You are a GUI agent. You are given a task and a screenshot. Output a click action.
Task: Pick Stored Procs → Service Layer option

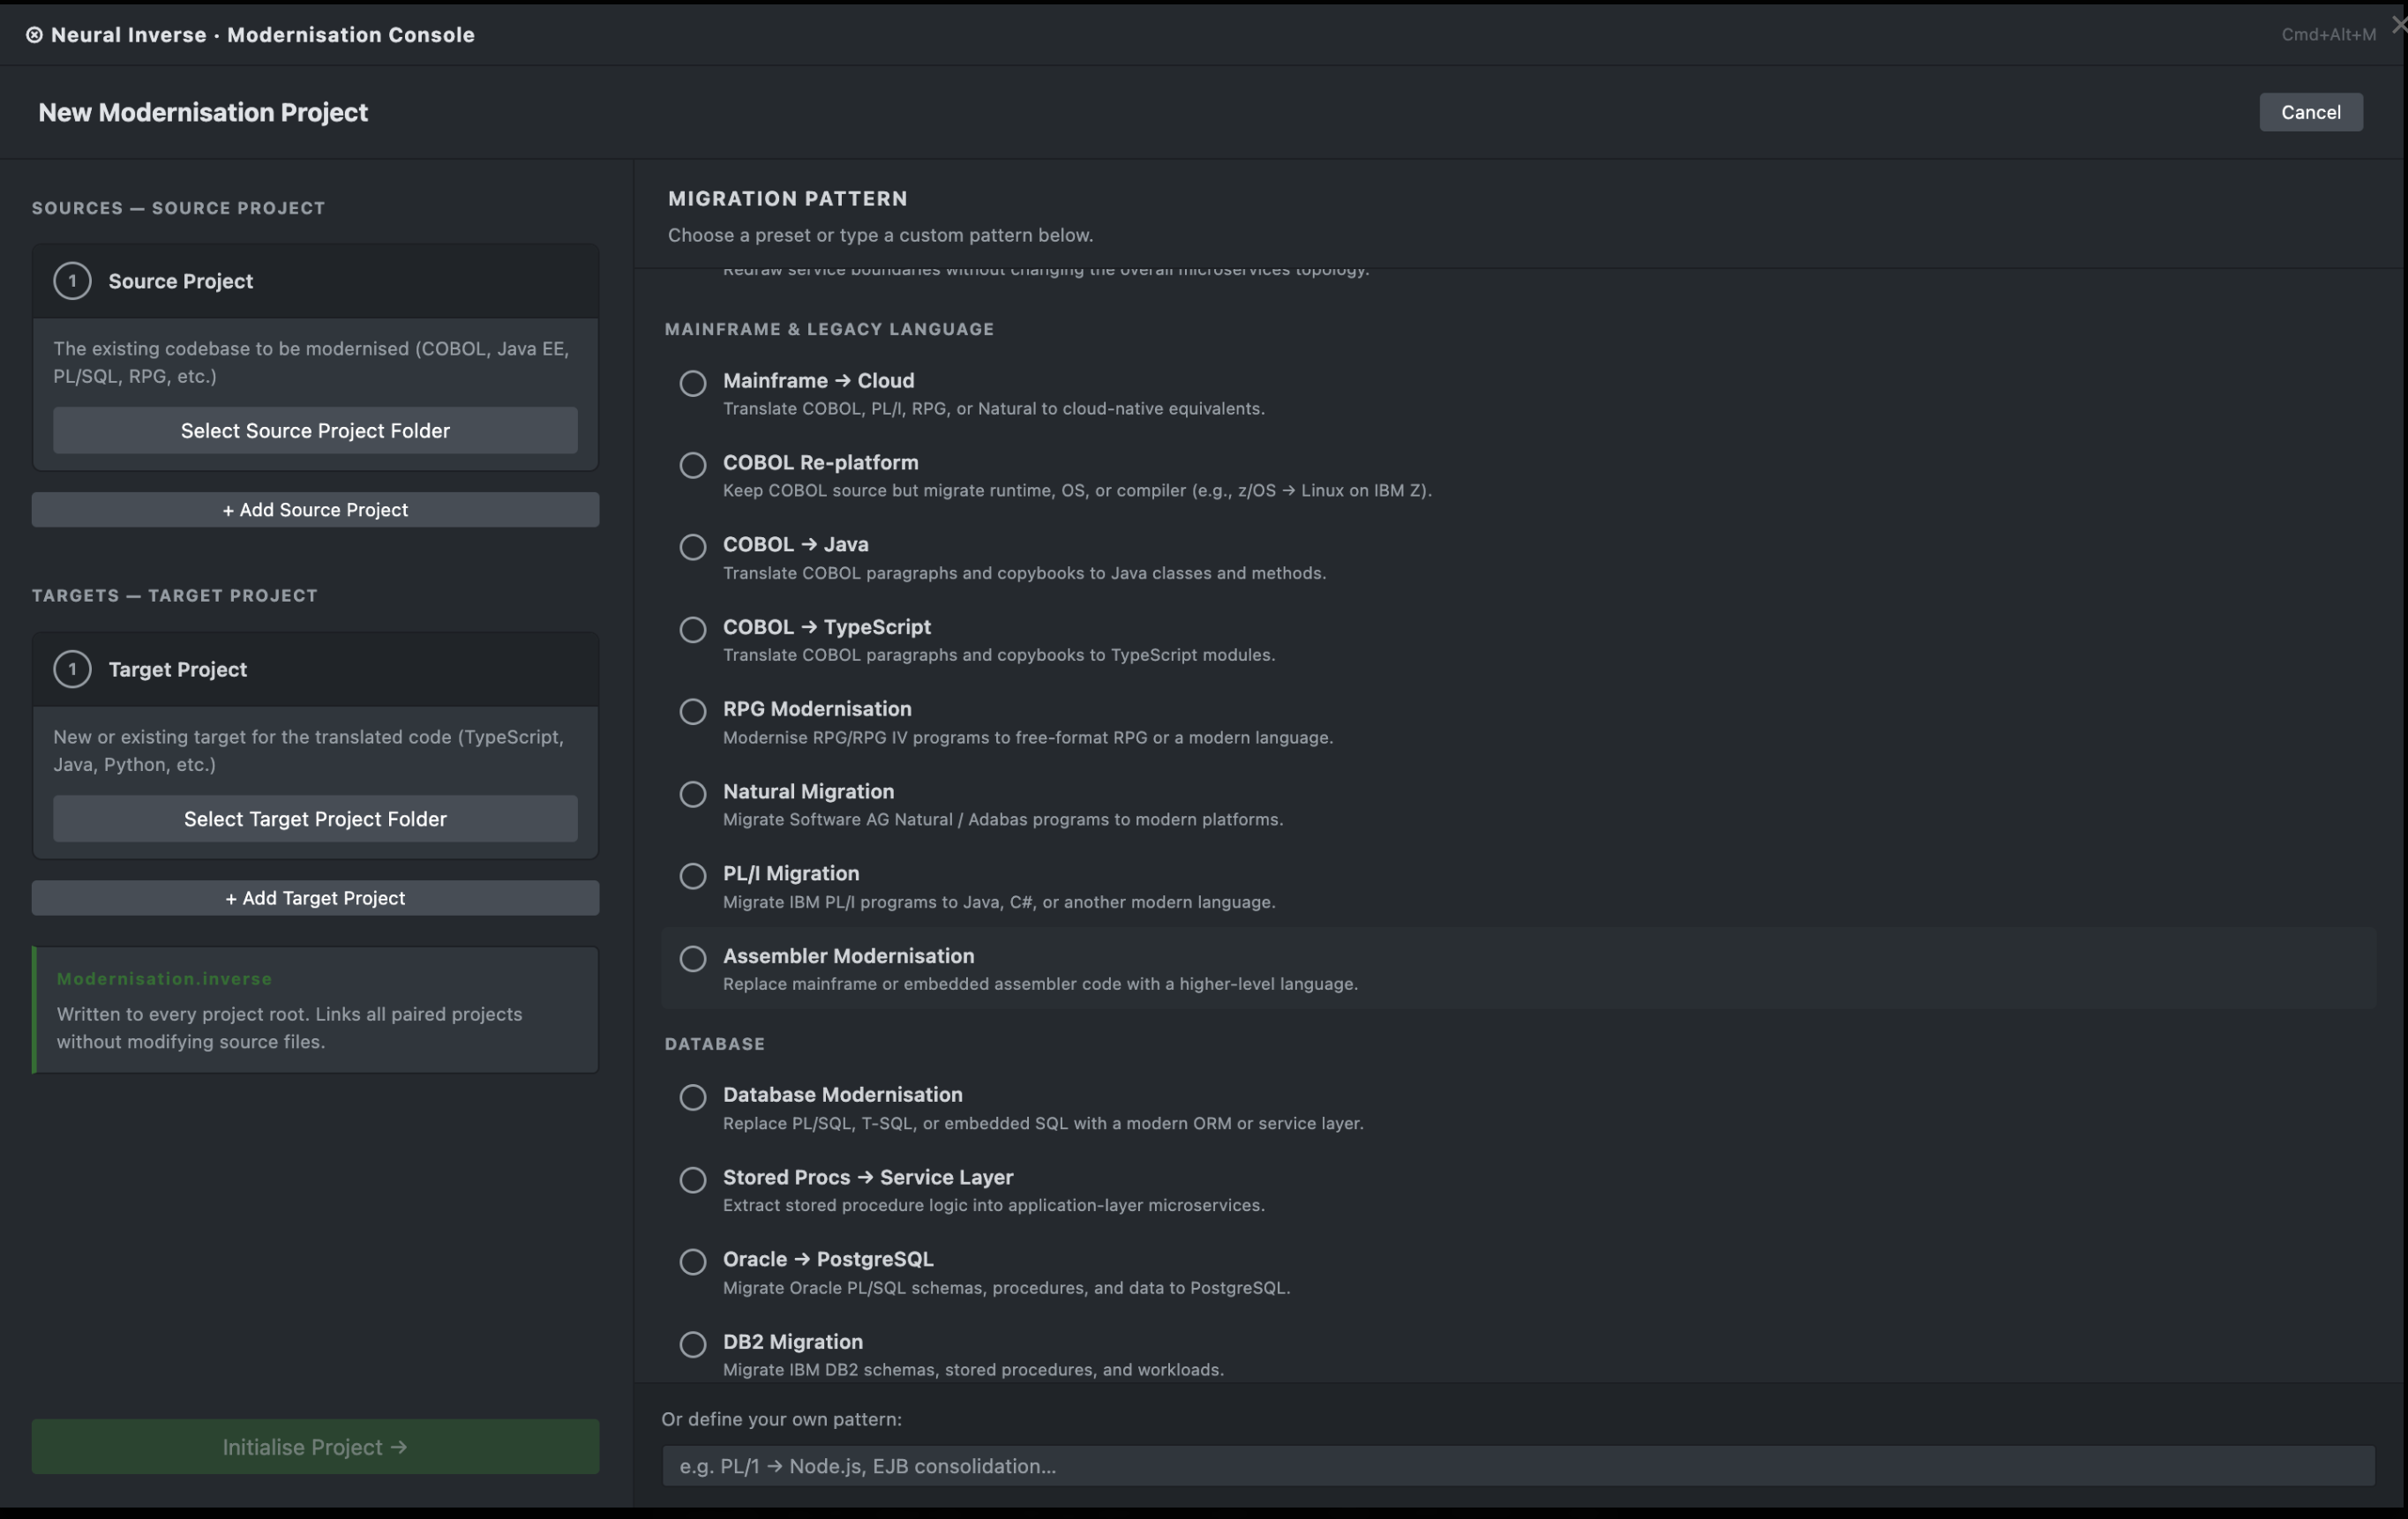[x=693, y=1179]
